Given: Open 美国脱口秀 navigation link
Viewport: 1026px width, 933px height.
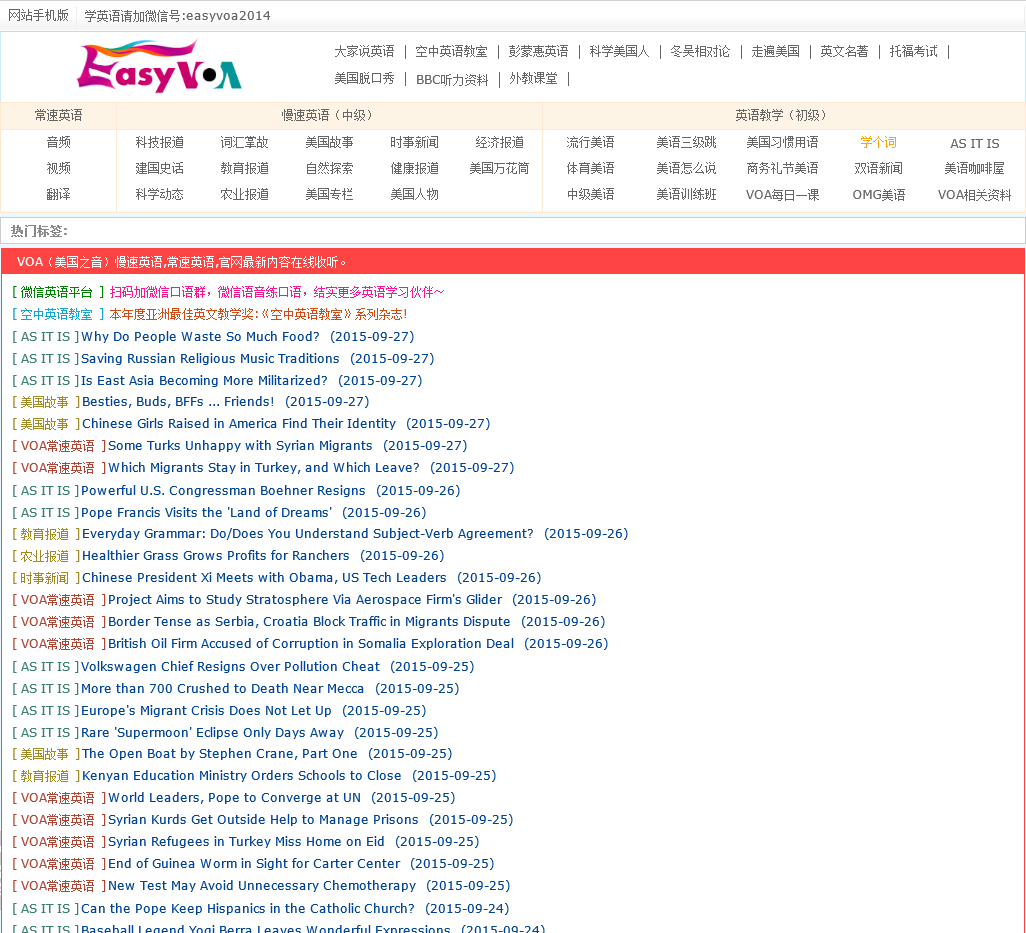Looking at the screenshot, I should 364,79.
